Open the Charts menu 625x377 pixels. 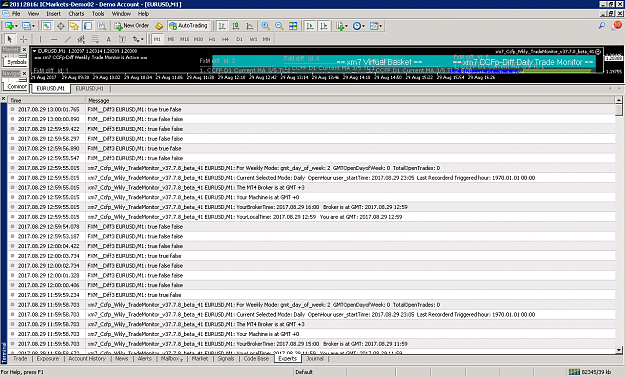tap(76, 14)
